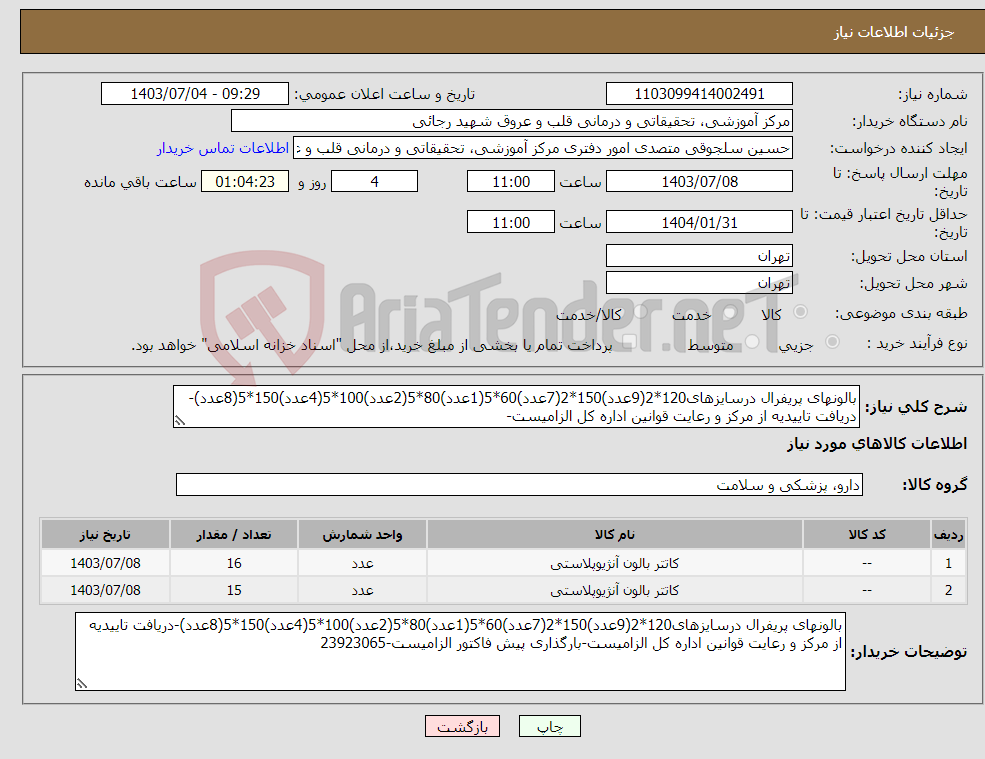The height and width of the screenshot is (759, 985).
Task: Select the جزیی purchase type radio
Action: (832, 342)
